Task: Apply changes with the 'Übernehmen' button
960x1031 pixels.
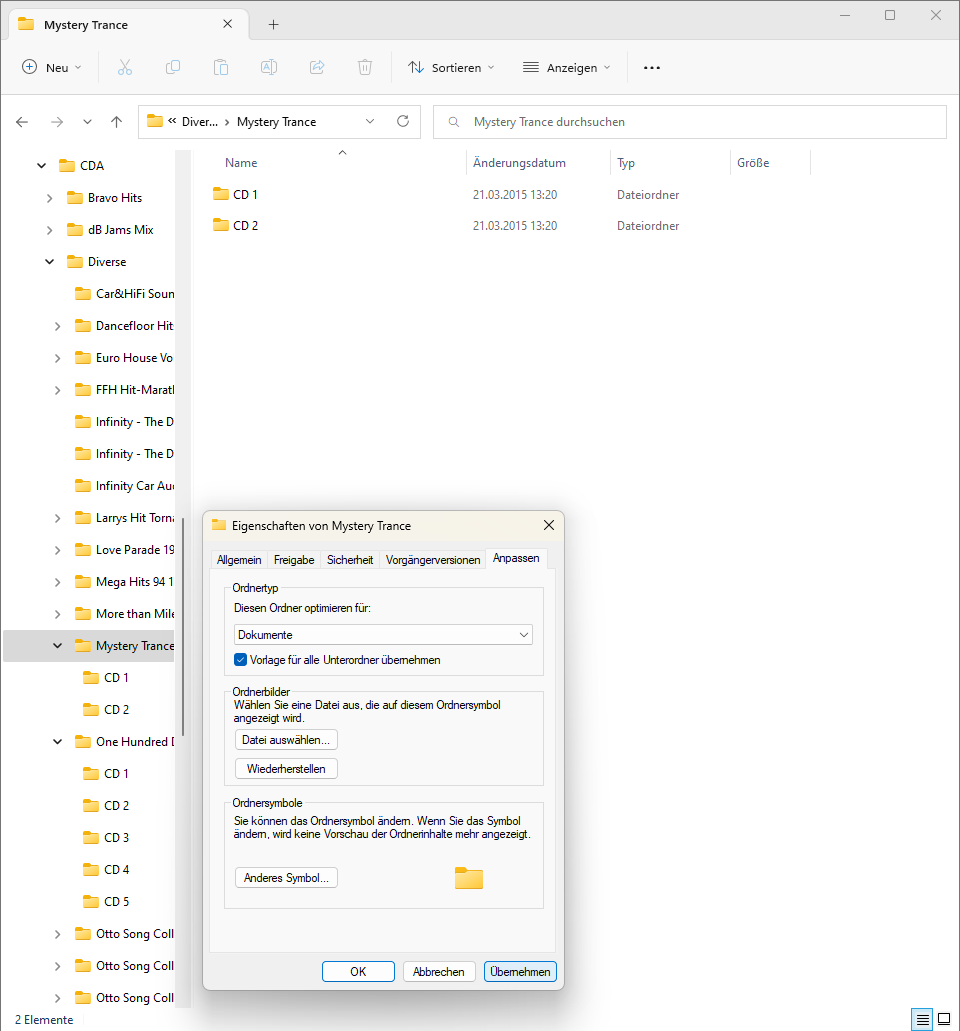Action: click(x=520, y=971)
